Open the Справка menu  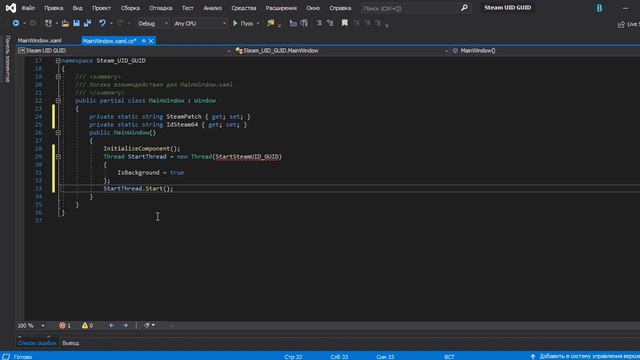tap(340, 8)
